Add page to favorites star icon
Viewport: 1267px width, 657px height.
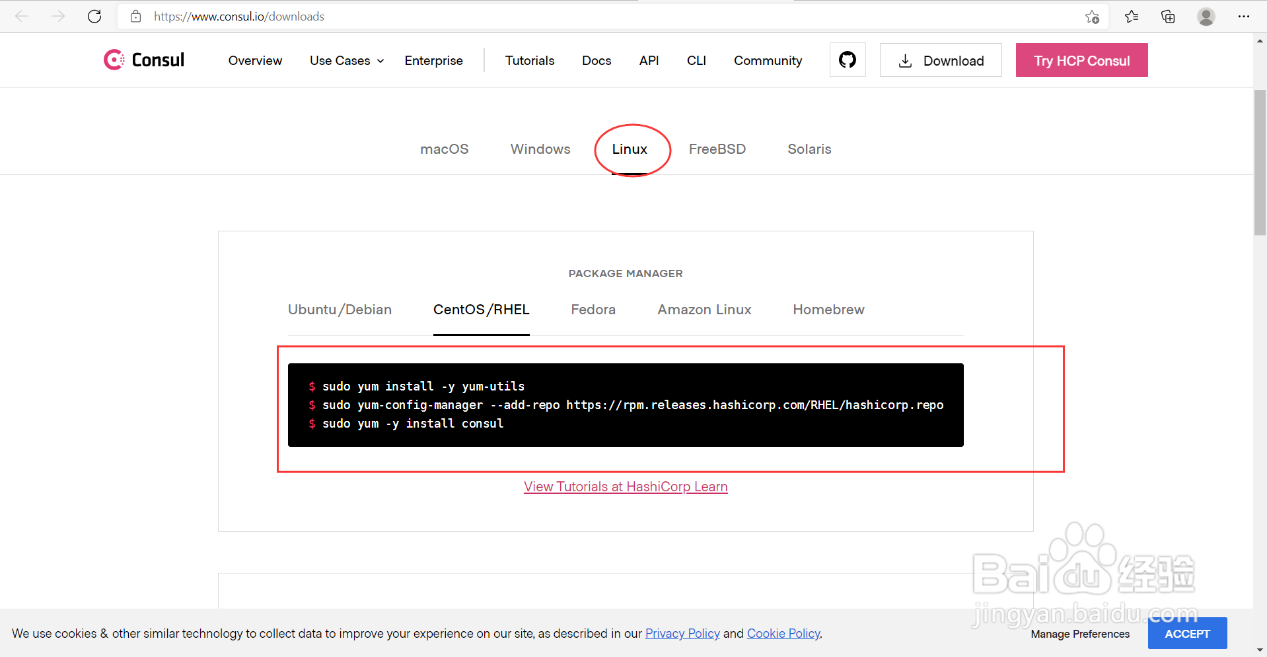coord(1092,17)
